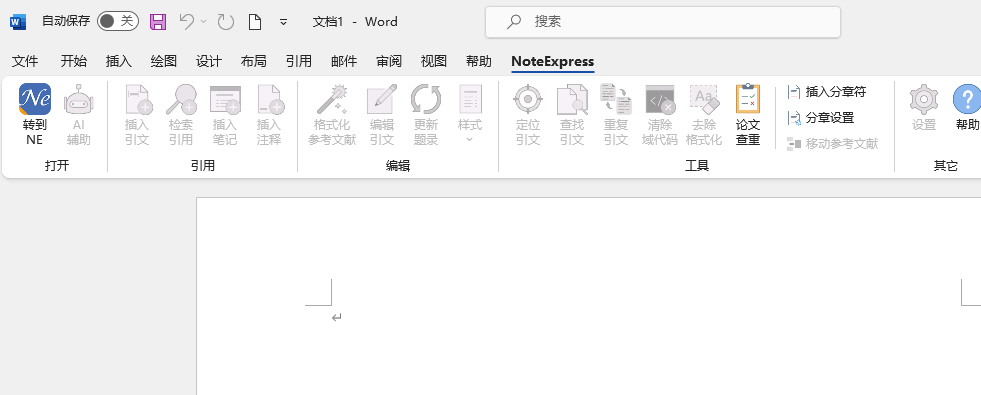This screenshot has width=981, height=395.
Task: Click 转到NE to open NoteExpress
Action: pyautogui.click(x=34, y=115)
